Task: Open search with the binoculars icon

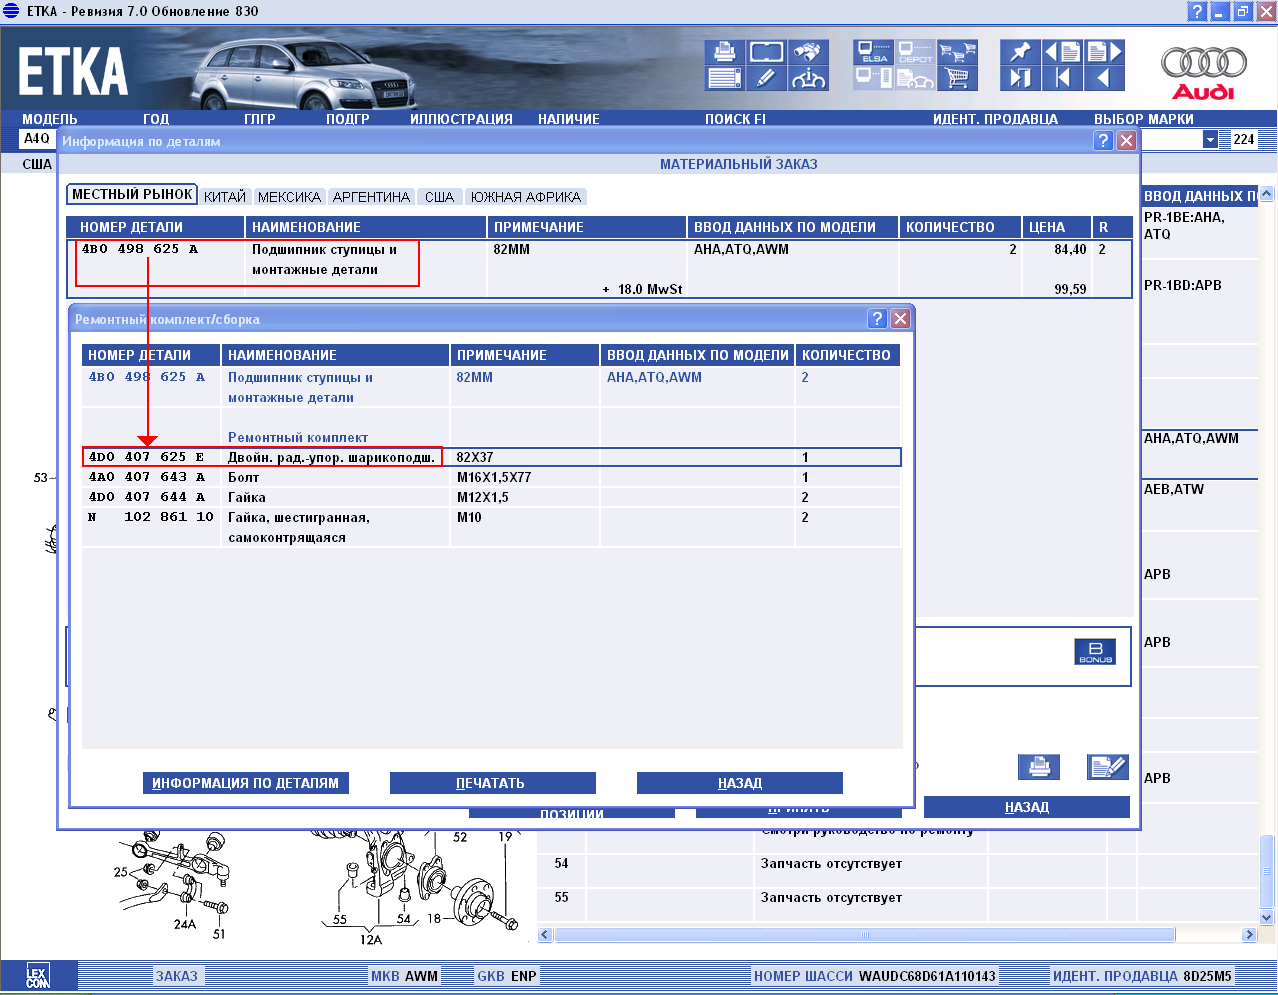Action: click(x=808, y=53)
